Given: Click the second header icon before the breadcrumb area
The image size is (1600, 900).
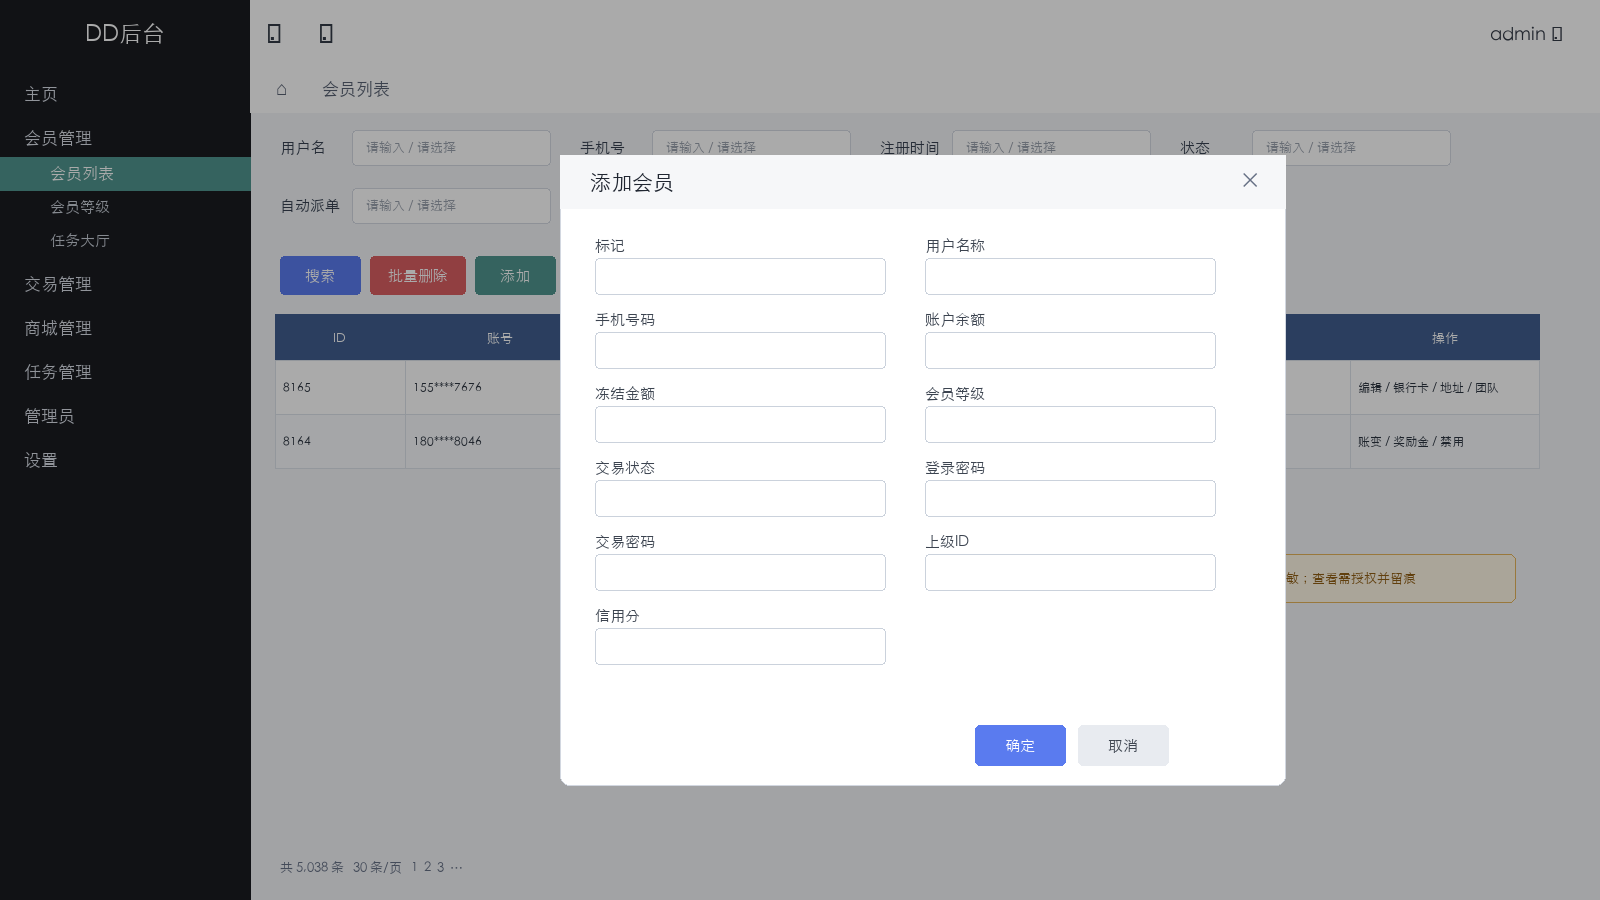Looking at the screenshot, I should [x=326, y=34].
